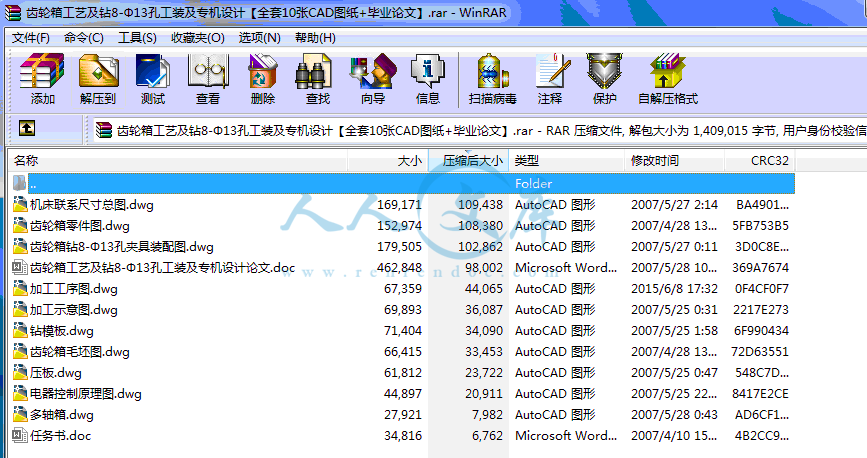Go up one level using arrow button
The width and height of the screenshot is (867, 458).
click(27, 128)
